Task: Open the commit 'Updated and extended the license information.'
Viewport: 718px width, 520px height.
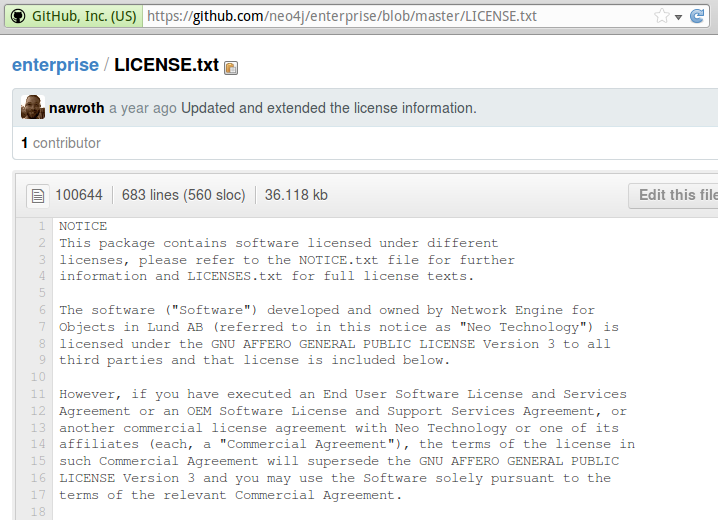Action: (x=329, y=108)
